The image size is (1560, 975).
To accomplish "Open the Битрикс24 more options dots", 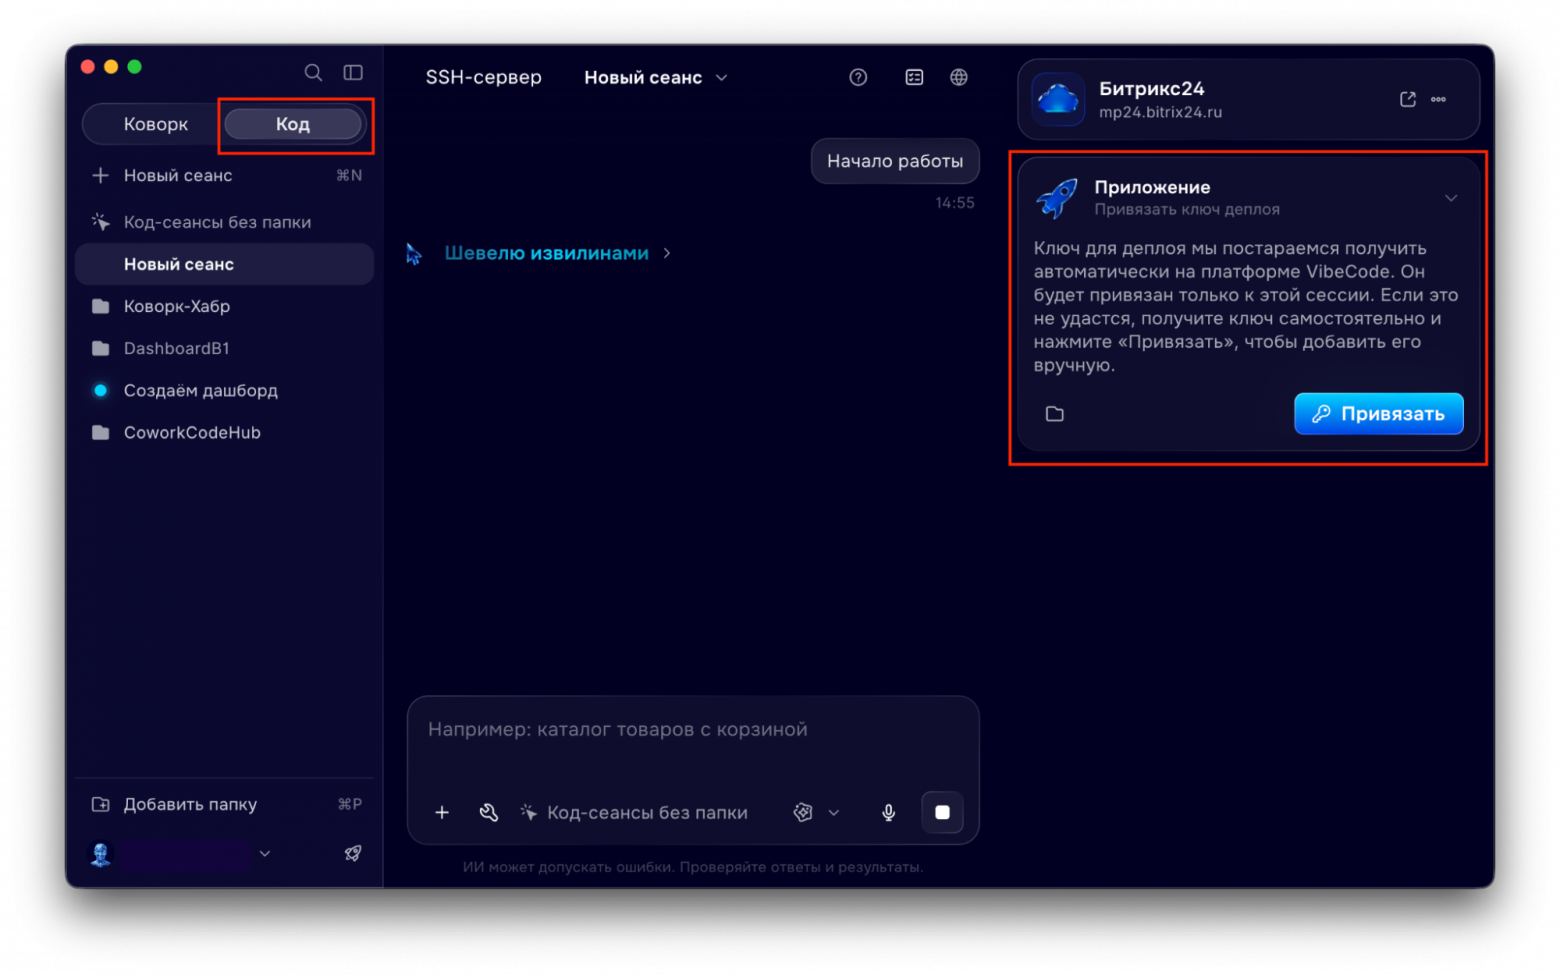I will [1439, 99].
